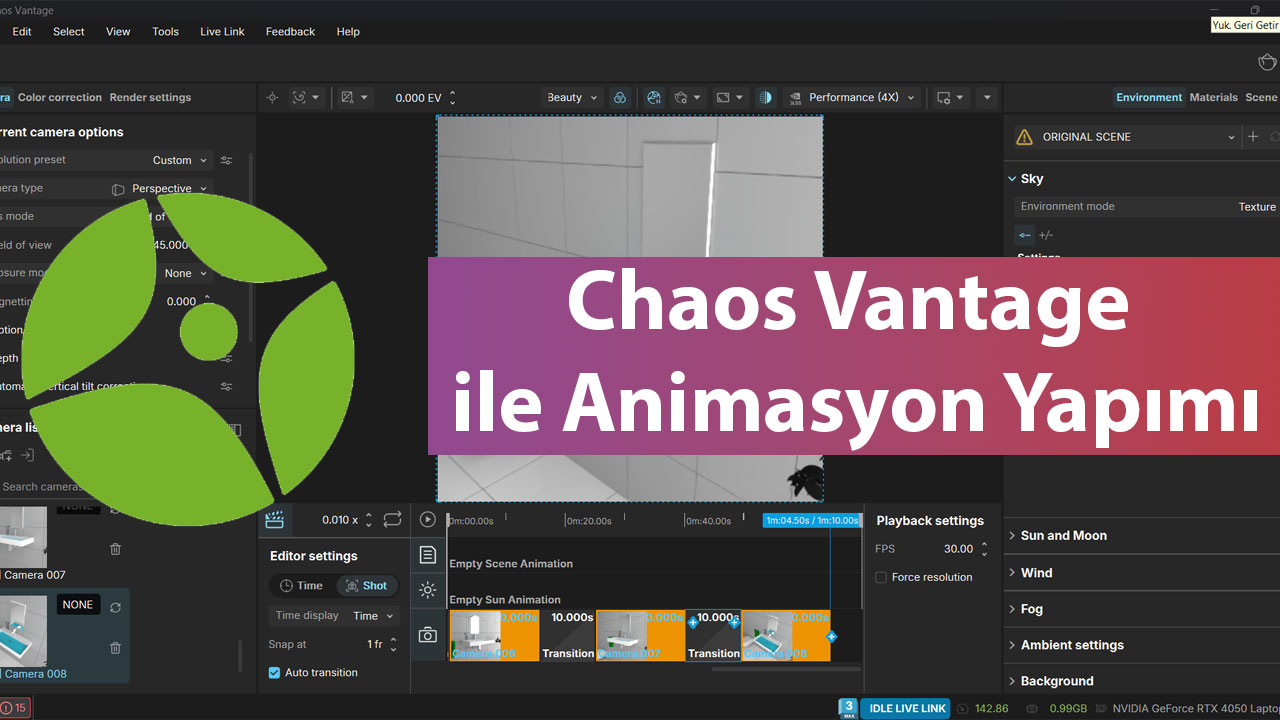Select the sun animation track icon

coord(428,590)
